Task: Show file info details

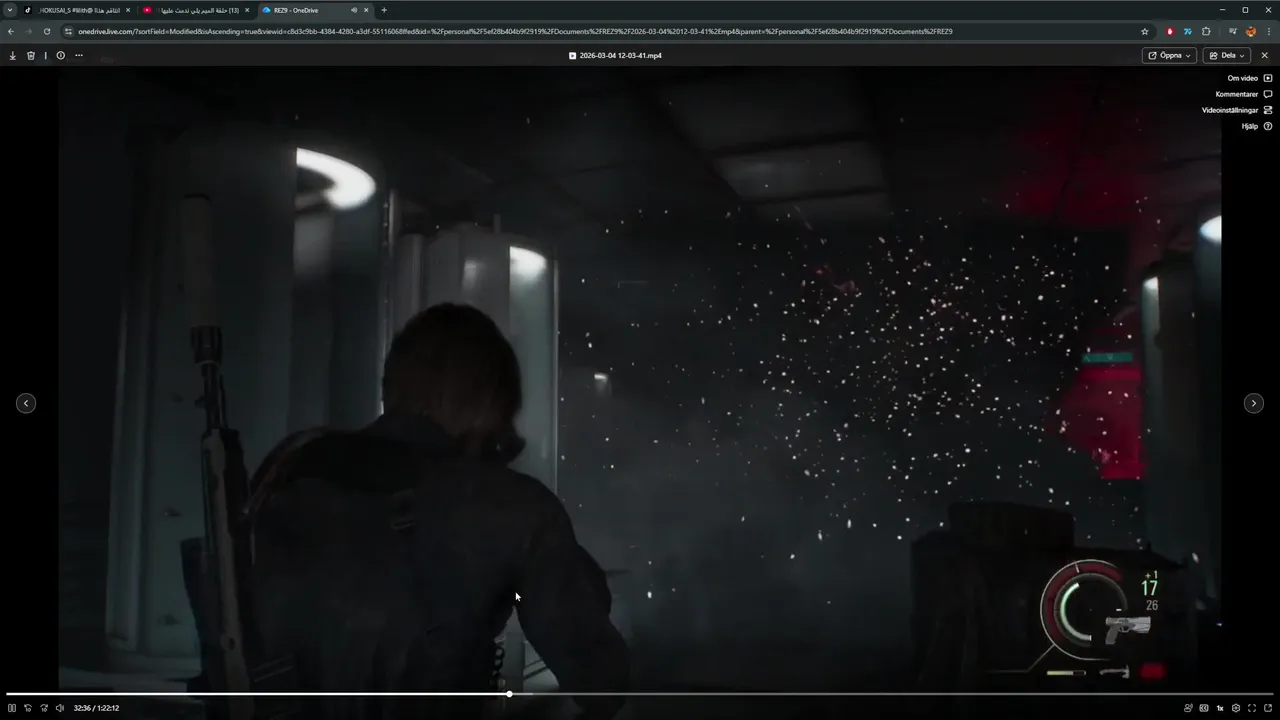Action: 61,55
